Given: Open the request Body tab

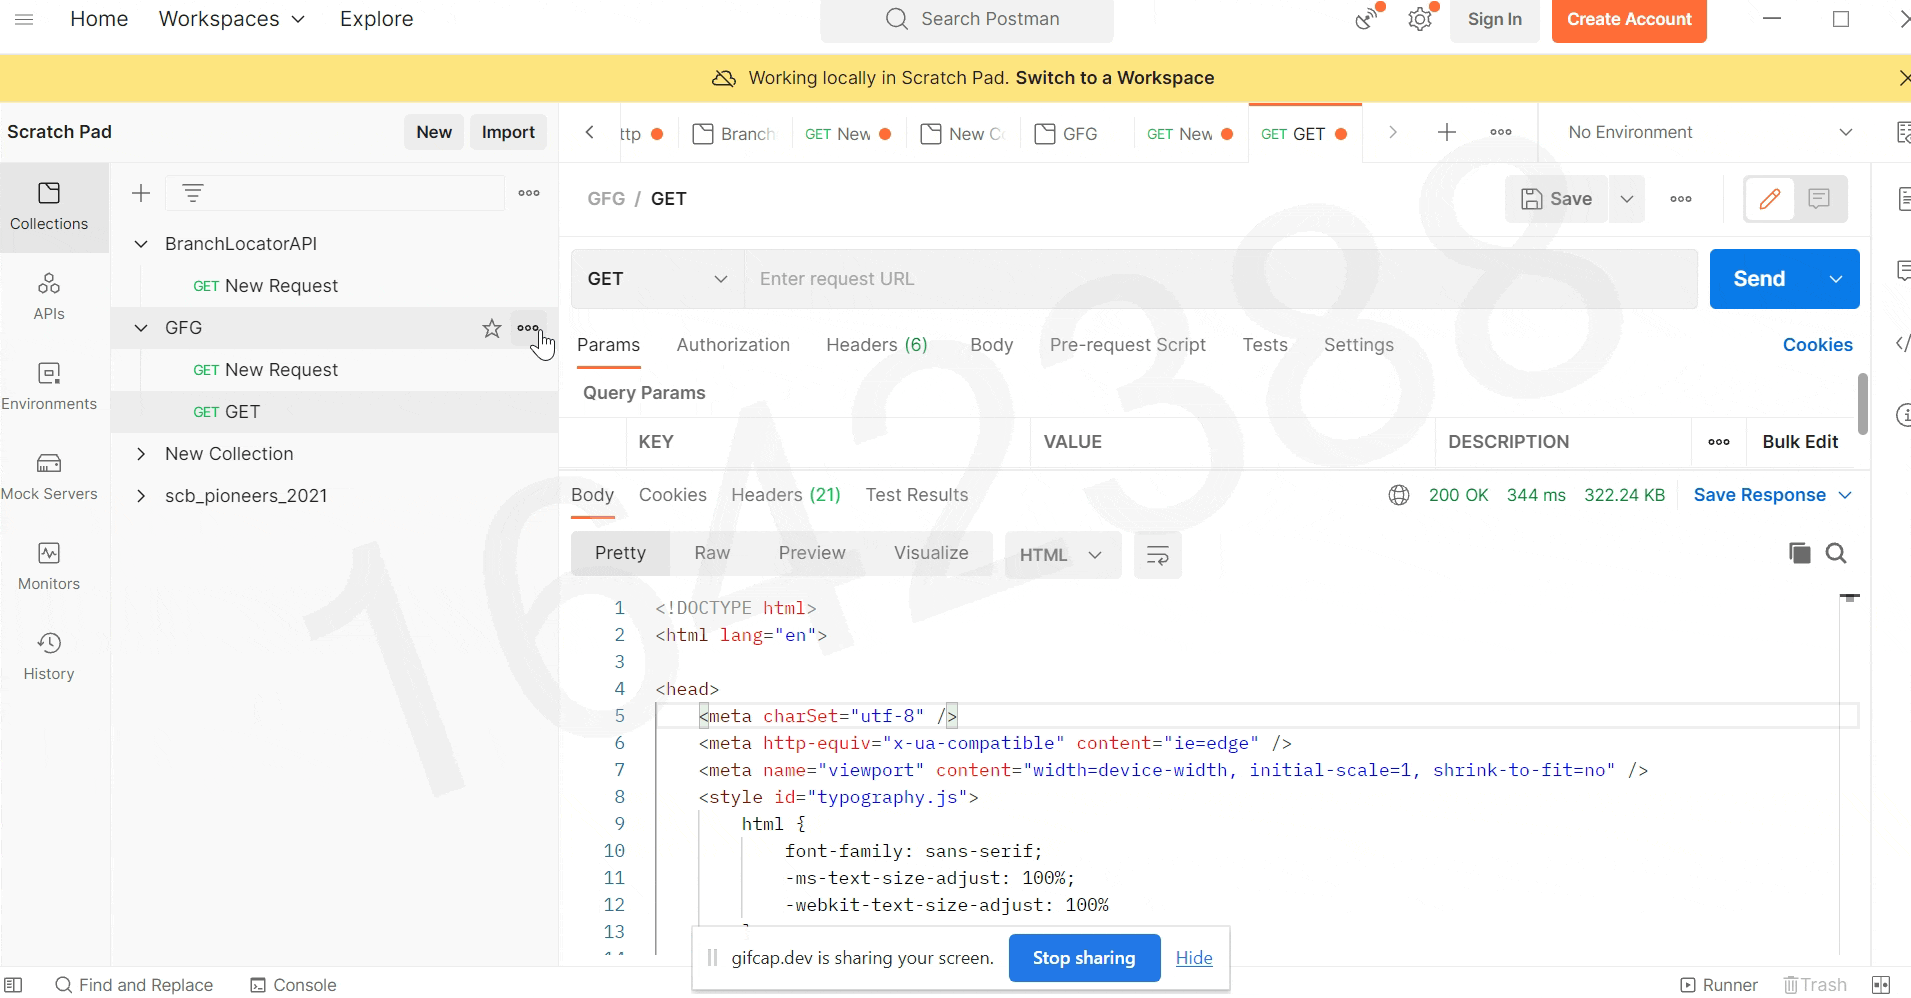Looking at the screenshot, I should [991, 345].
